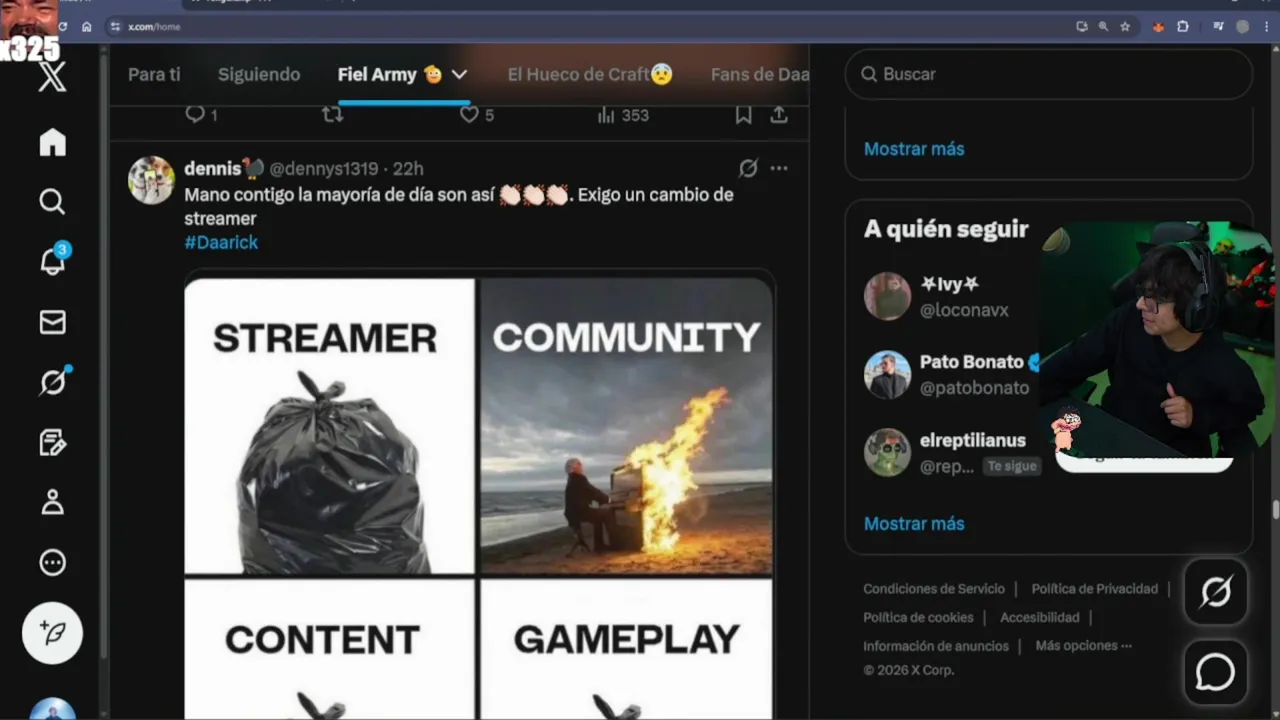Open dennis profile name on the post

[x=224, y=168]
